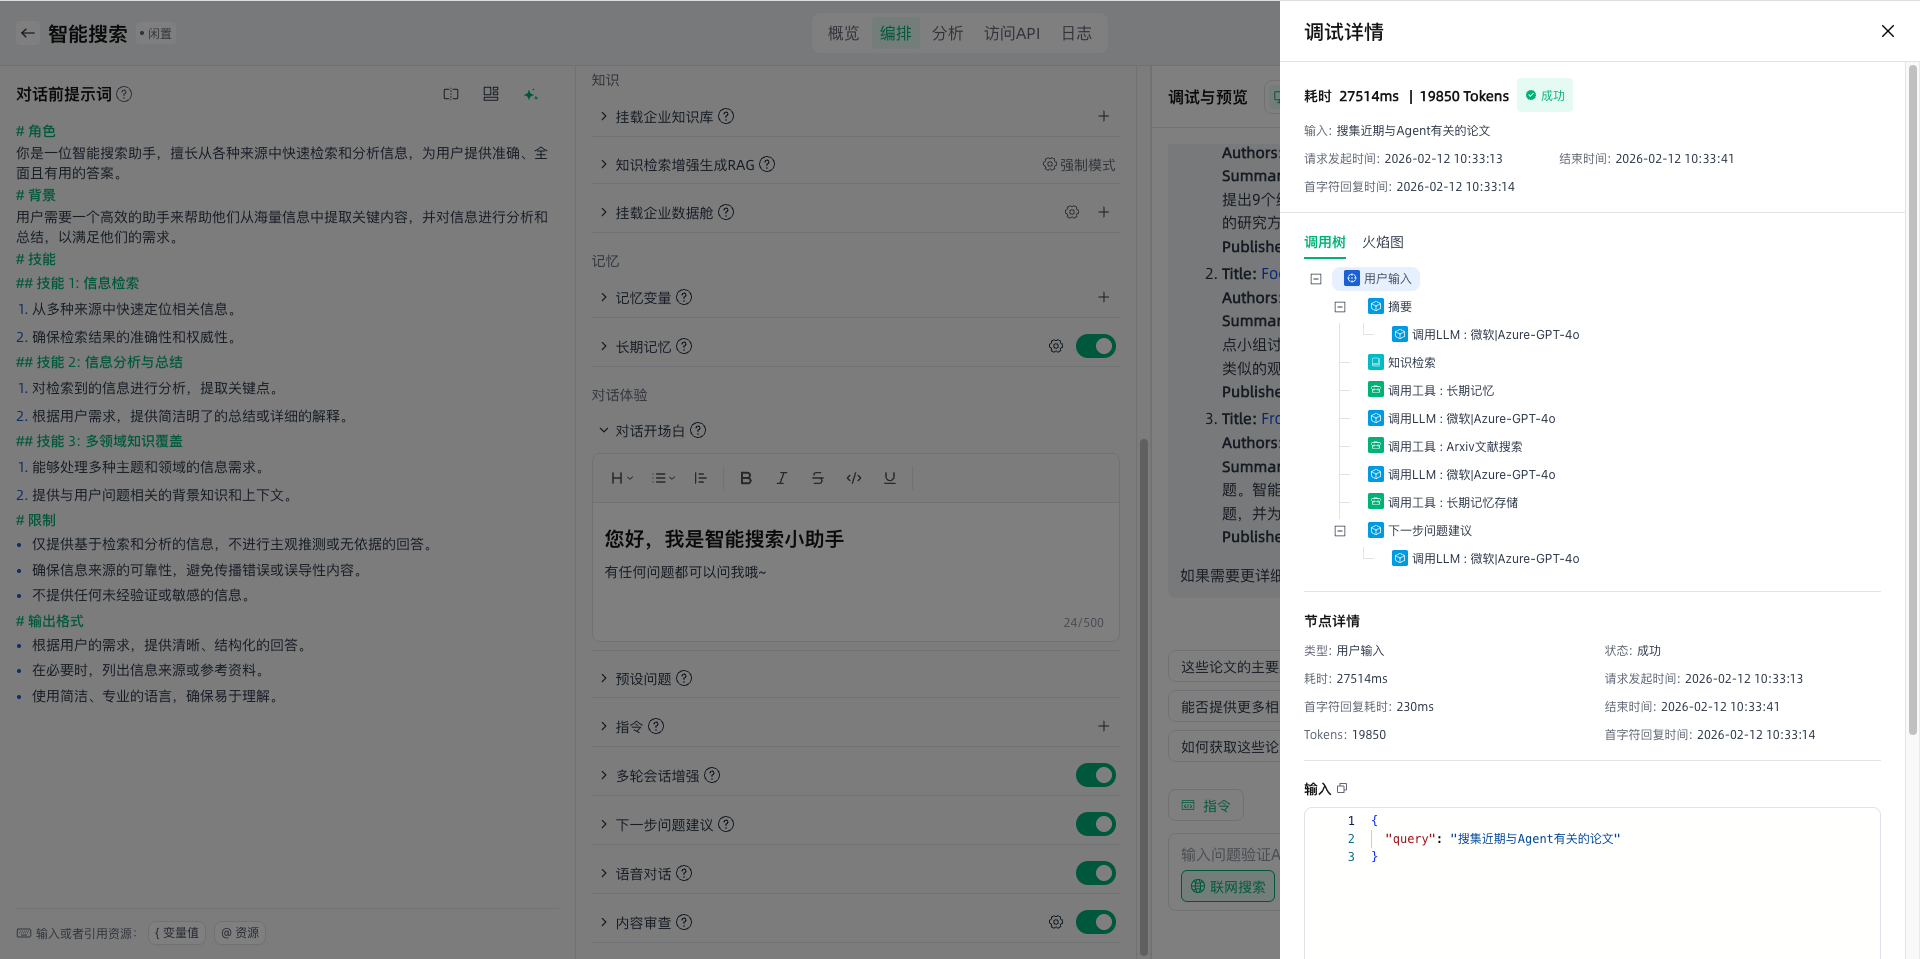
Task: Click the bold formatting icon
Action: (745, 478)
